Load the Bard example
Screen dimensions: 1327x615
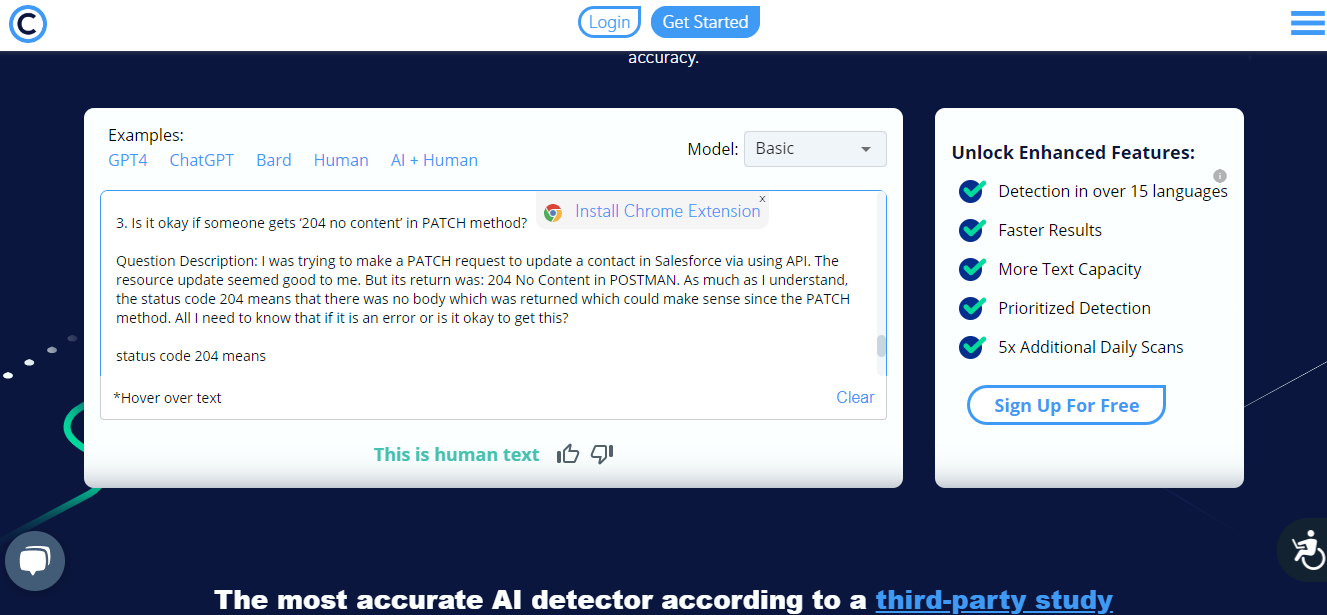tap(274, 160)
